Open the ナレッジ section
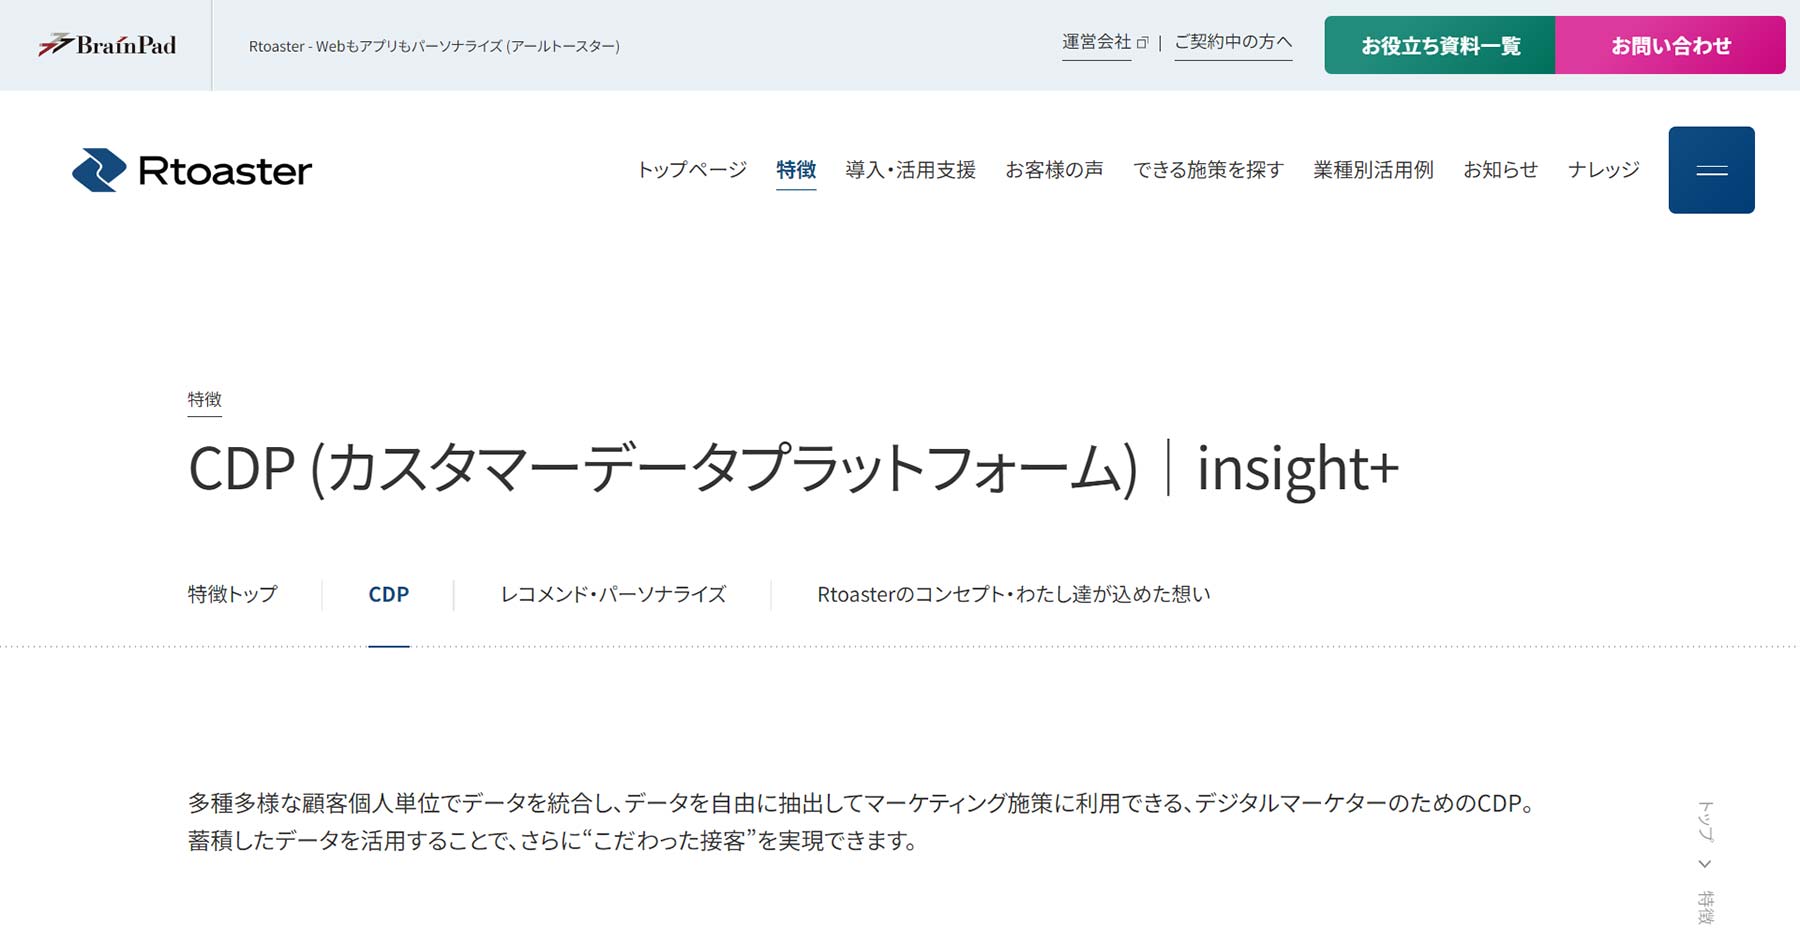The image size is (1800, 941). tap(1603, 169)
